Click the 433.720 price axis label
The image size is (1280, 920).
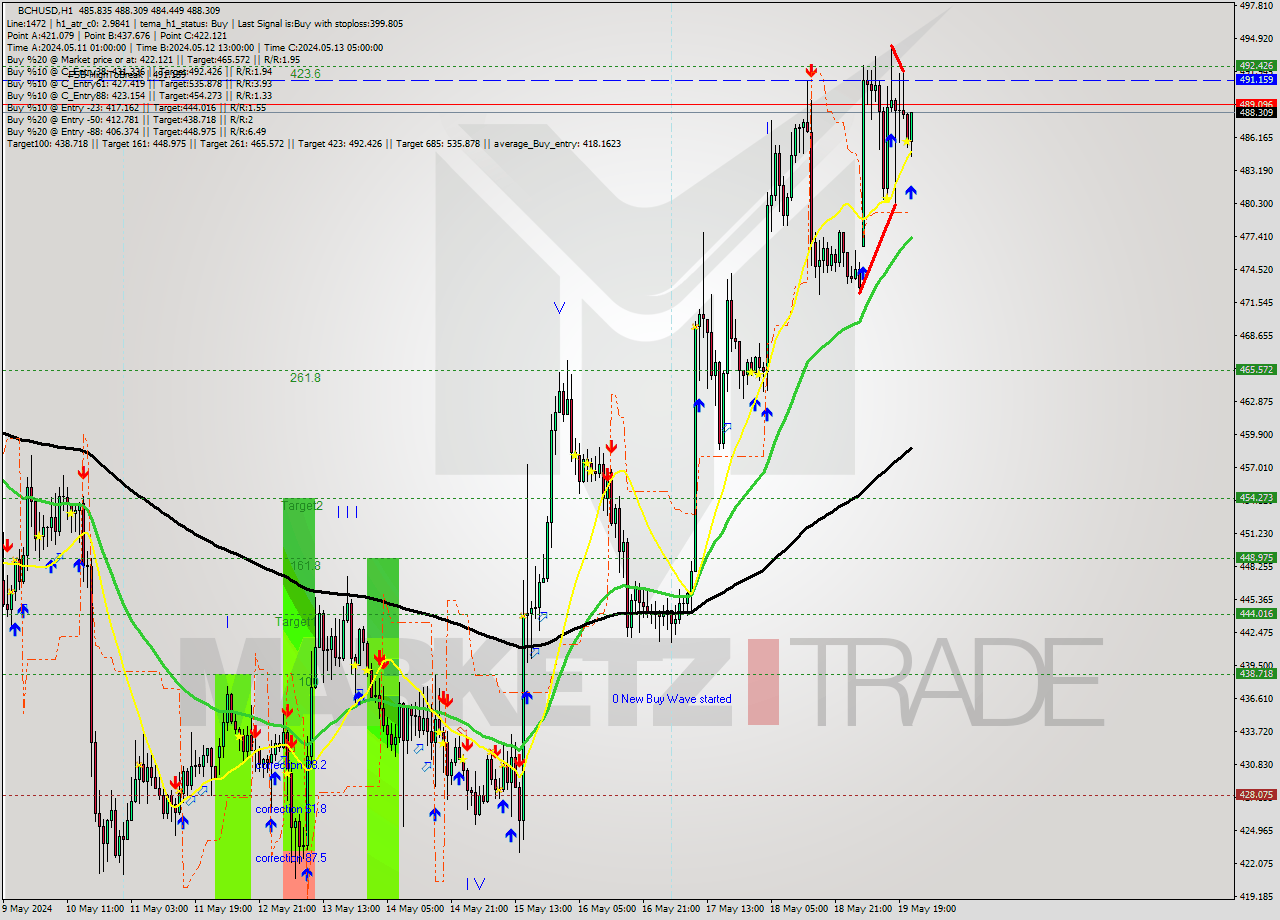click(1255, 731)
